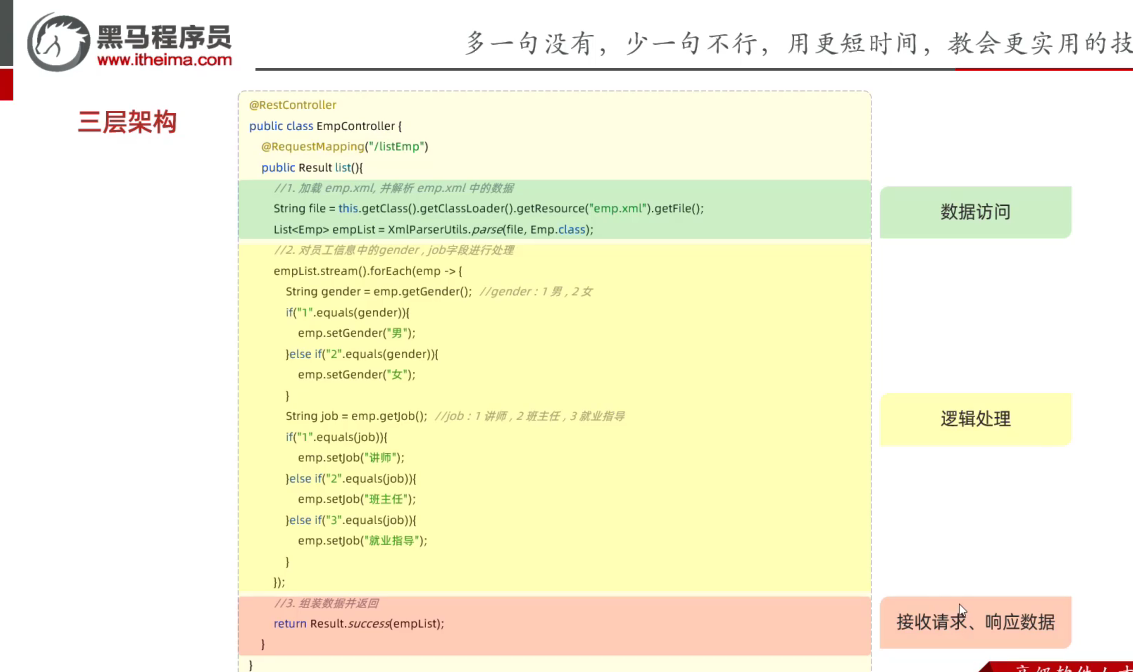
Task: Select the 三层架构 slide title
Action: coord(127,121)
